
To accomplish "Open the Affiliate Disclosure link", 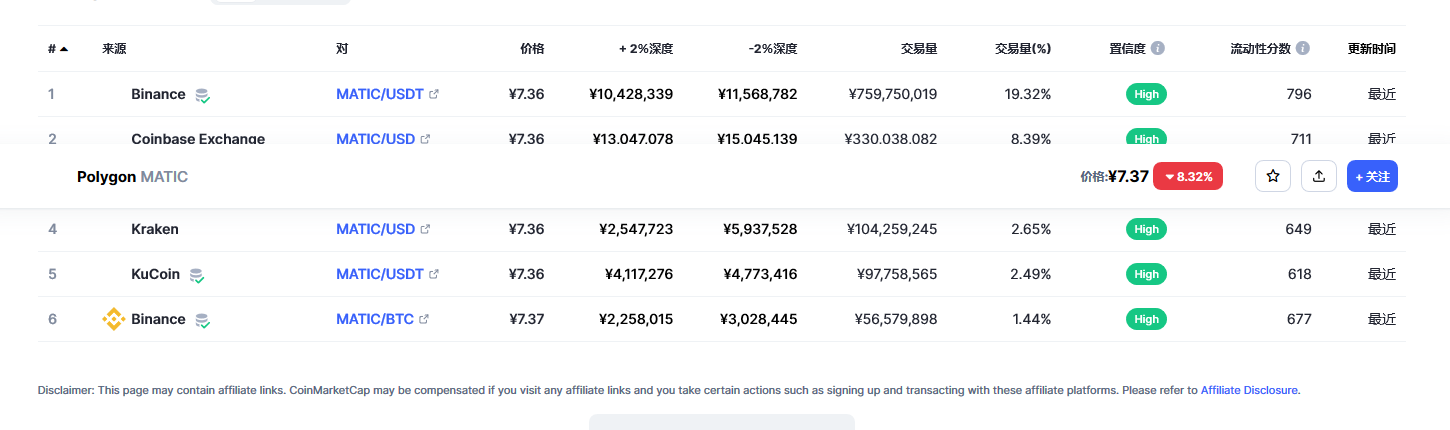I will (1249, 390).
